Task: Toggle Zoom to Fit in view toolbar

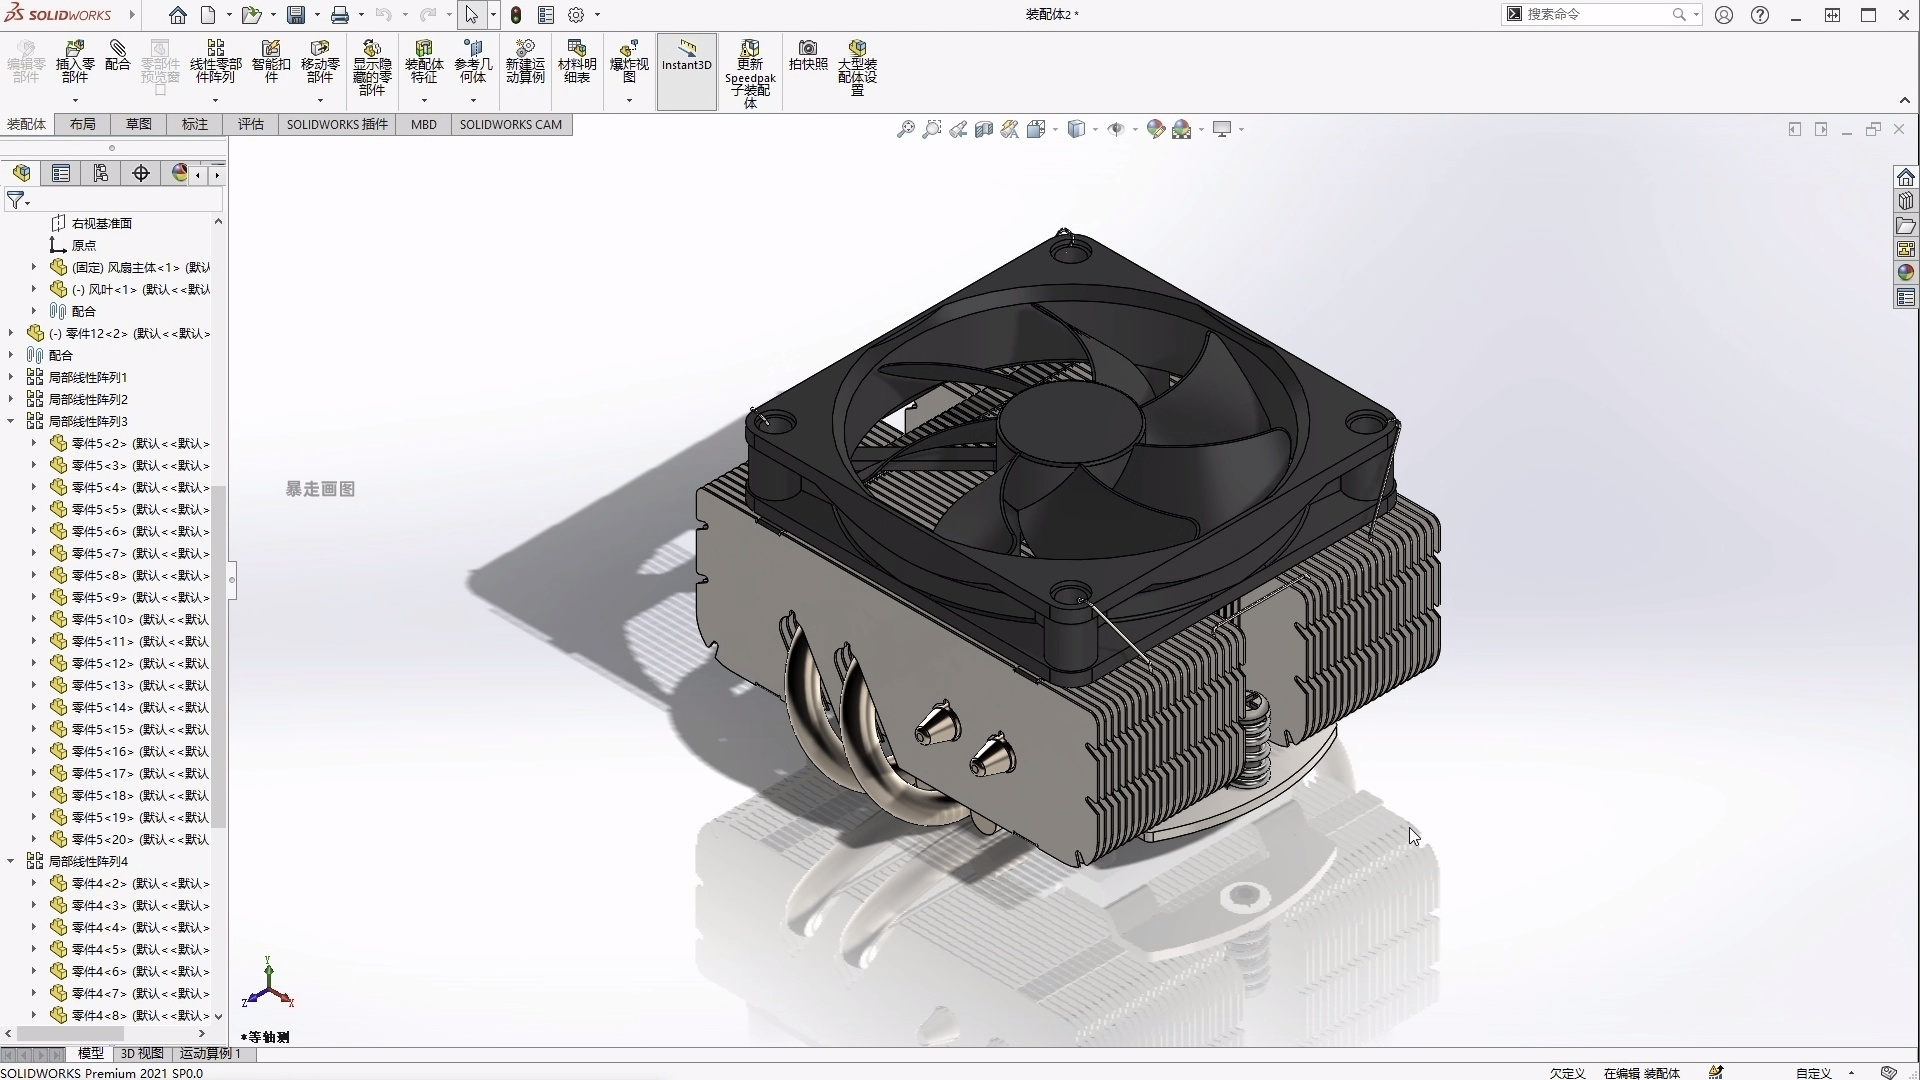Action: [x=905, y=129]
